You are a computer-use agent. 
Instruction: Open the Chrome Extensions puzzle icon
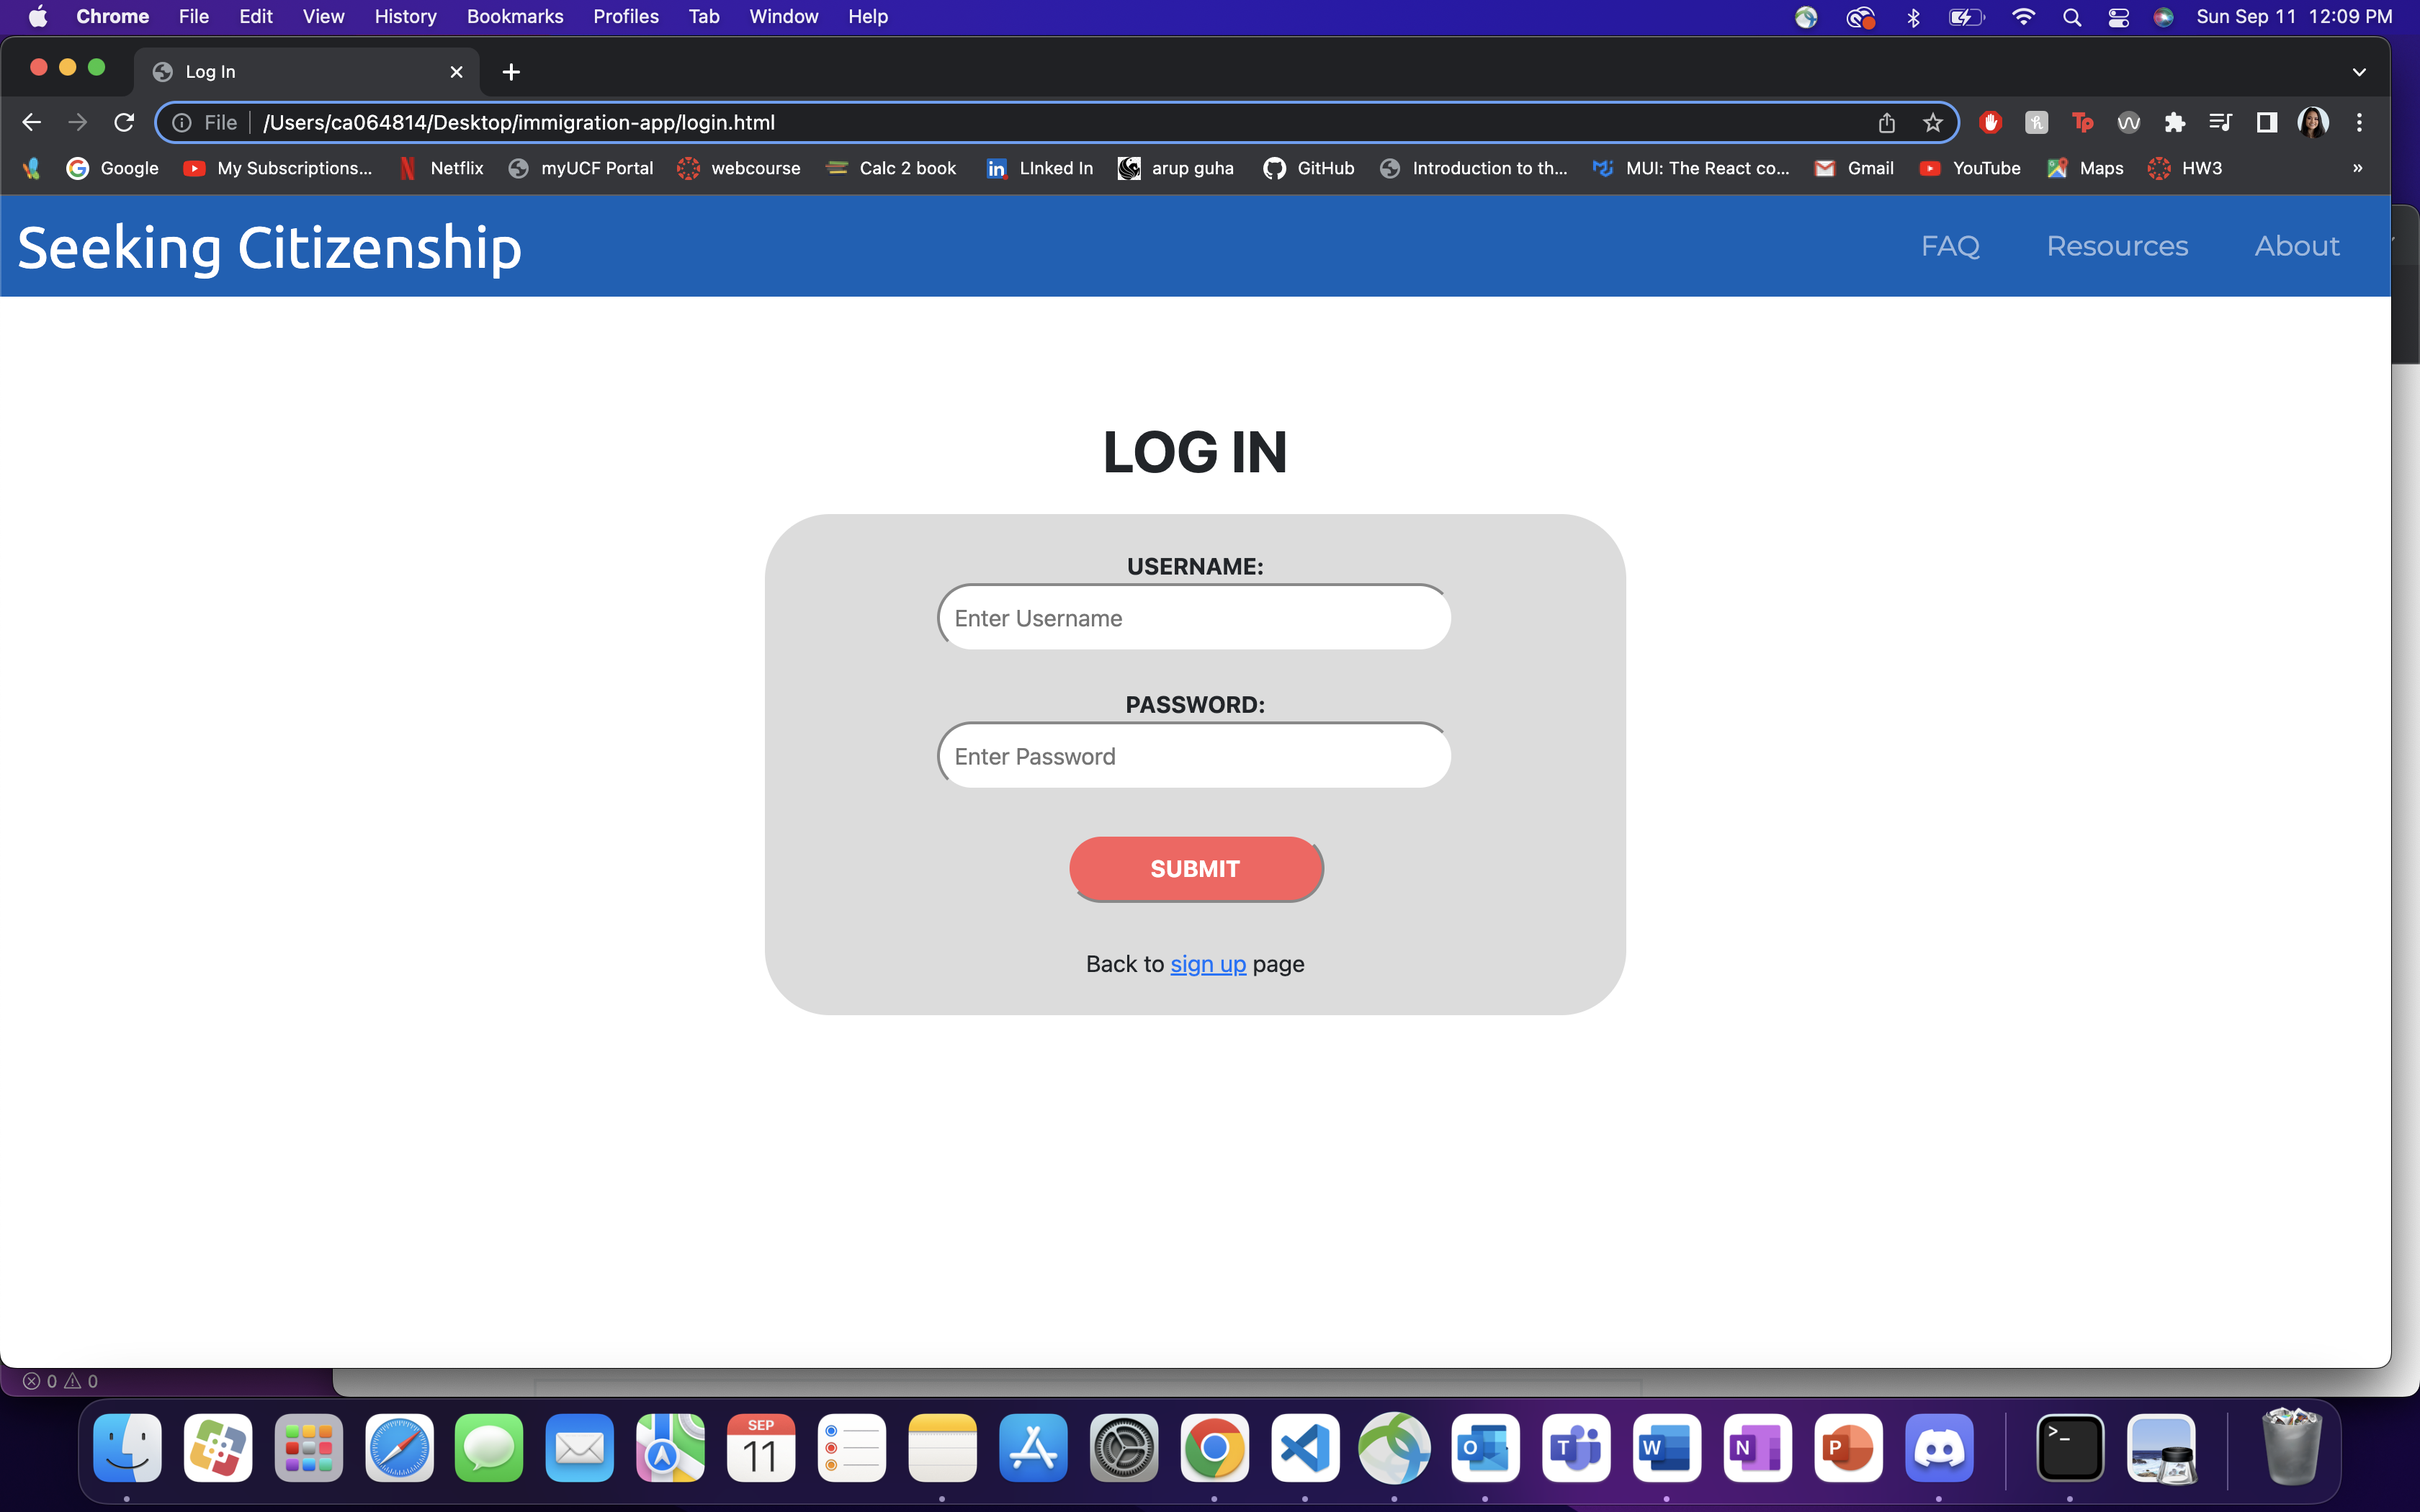pos(2174,122)
